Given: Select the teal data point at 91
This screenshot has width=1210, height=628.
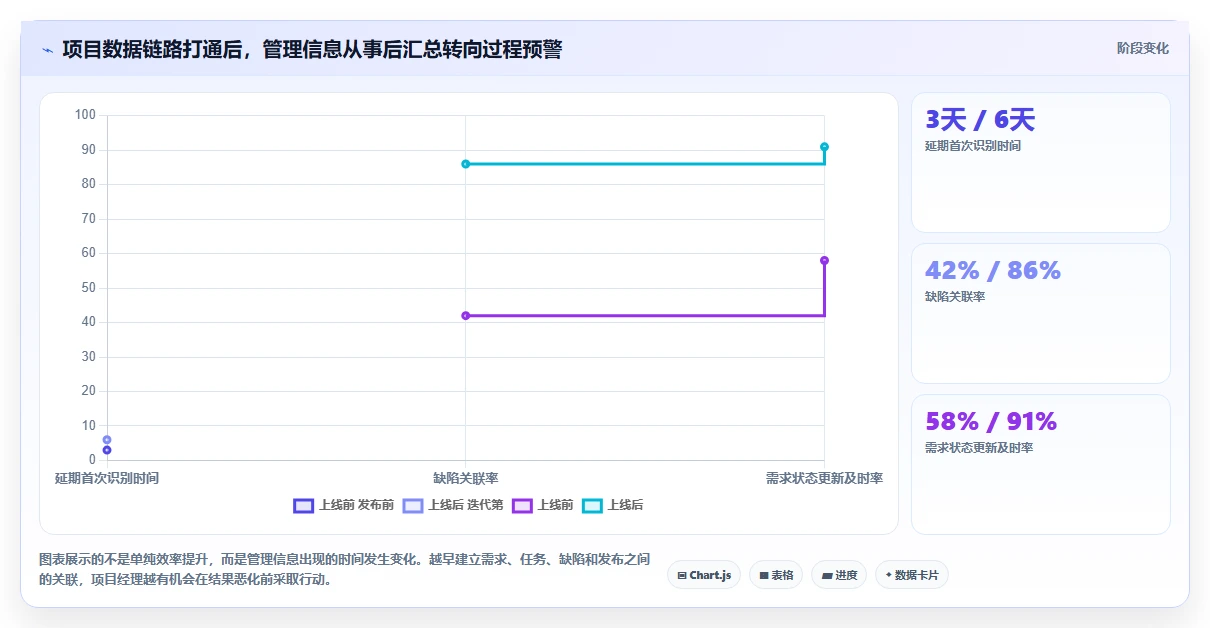Looking at the screenshot, I should click(824, 147).
